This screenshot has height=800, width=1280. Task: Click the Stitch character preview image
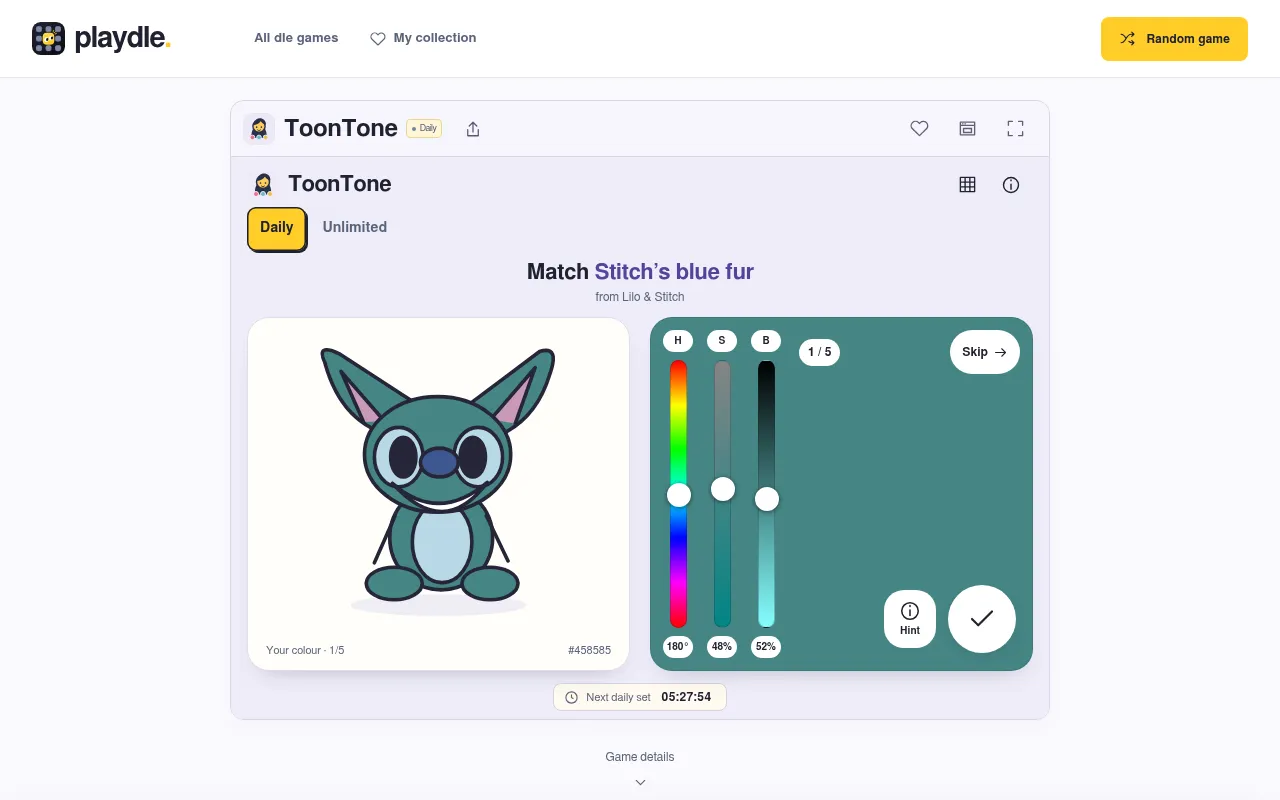pos(438,479)
